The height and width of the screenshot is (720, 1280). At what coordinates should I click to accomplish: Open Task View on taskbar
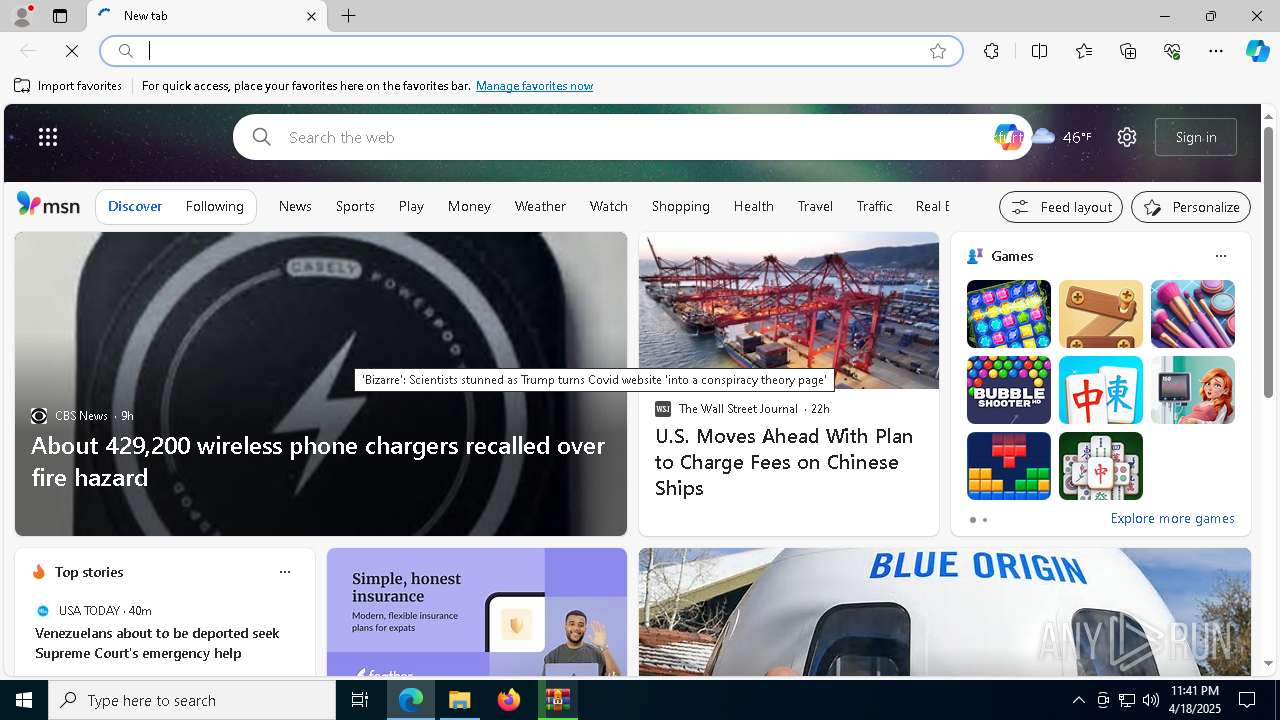(x=360, y=700)
